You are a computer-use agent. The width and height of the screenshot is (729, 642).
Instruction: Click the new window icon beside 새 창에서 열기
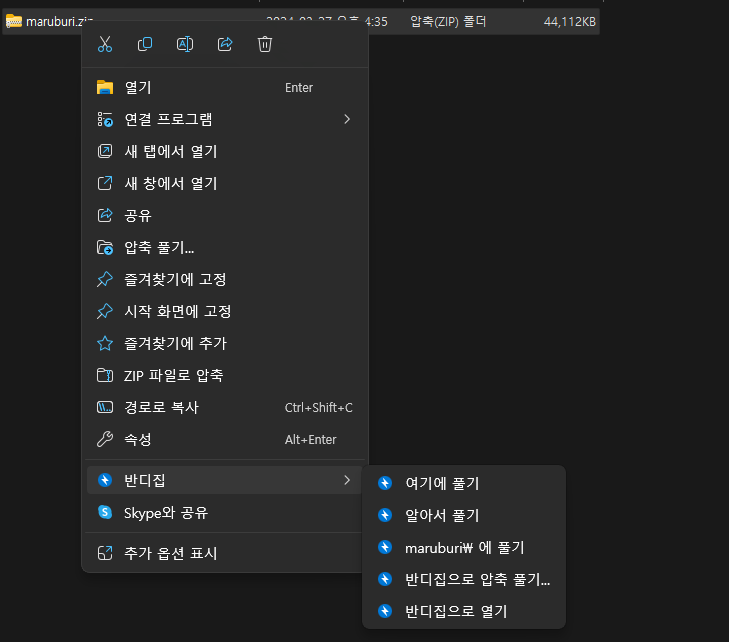point(105,183)
